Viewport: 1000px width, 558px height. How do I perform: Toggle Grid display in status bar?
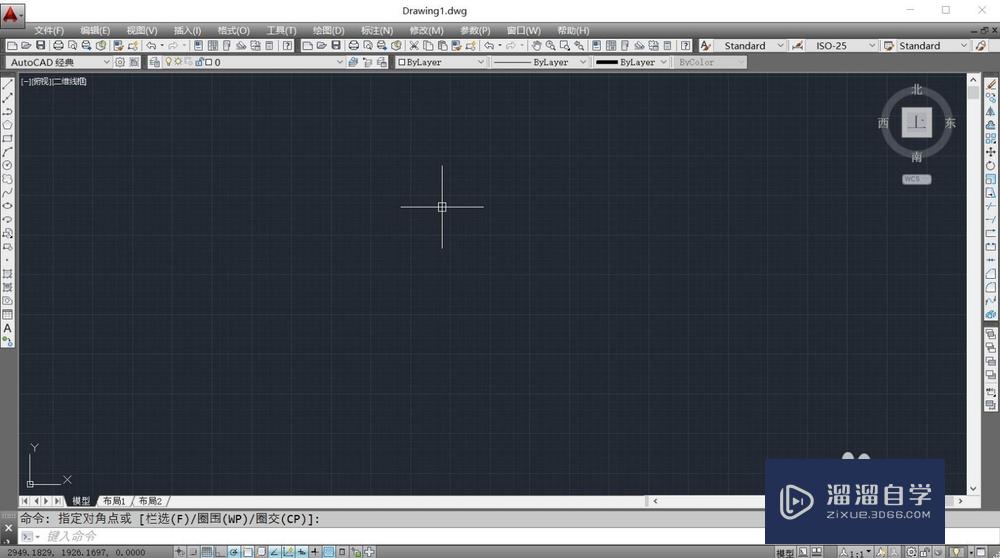(x=207, y=552)
